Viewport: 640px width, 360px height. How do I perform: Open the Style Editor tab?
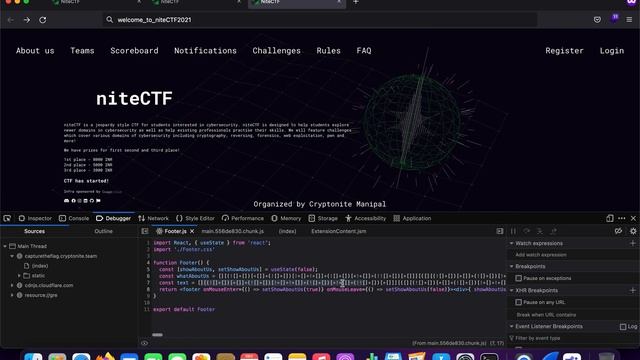pos(195,218)
